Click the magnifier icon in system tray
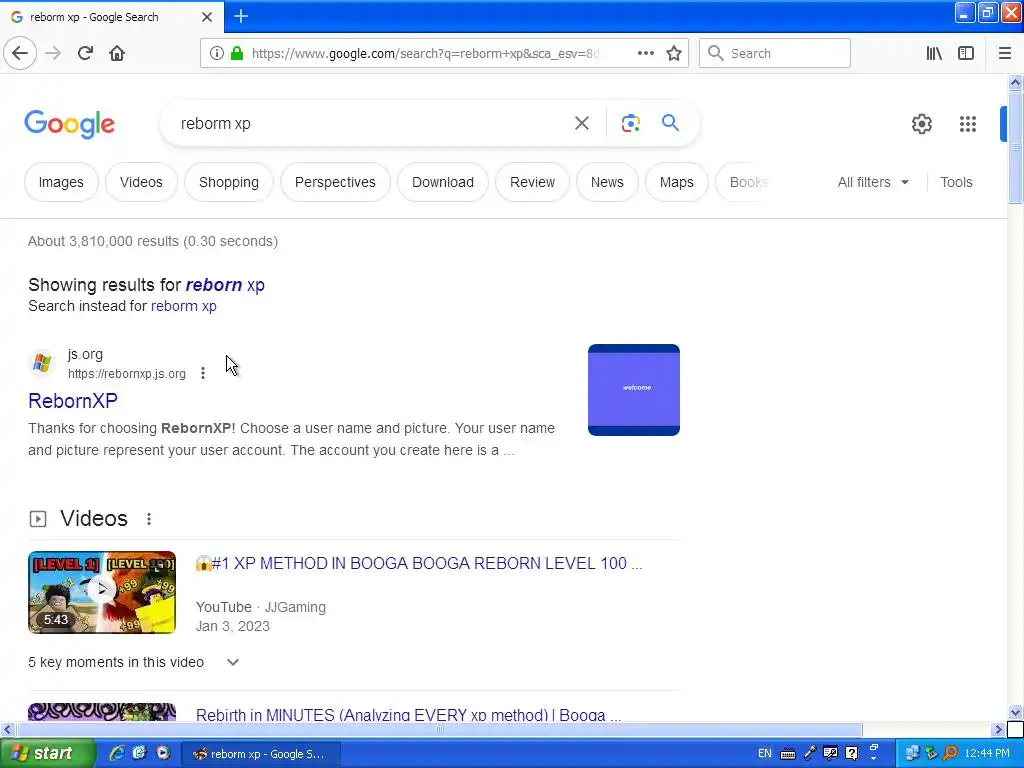Screen dimensions: 1024x768 (x=950, y=753)
